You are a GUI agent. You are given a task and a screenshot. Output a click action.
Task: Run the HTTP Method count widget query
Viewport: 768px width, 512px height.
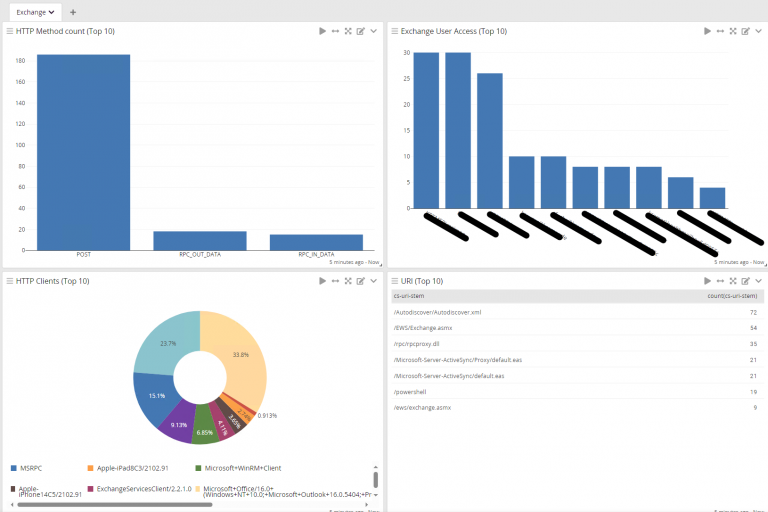coord(322,31)
